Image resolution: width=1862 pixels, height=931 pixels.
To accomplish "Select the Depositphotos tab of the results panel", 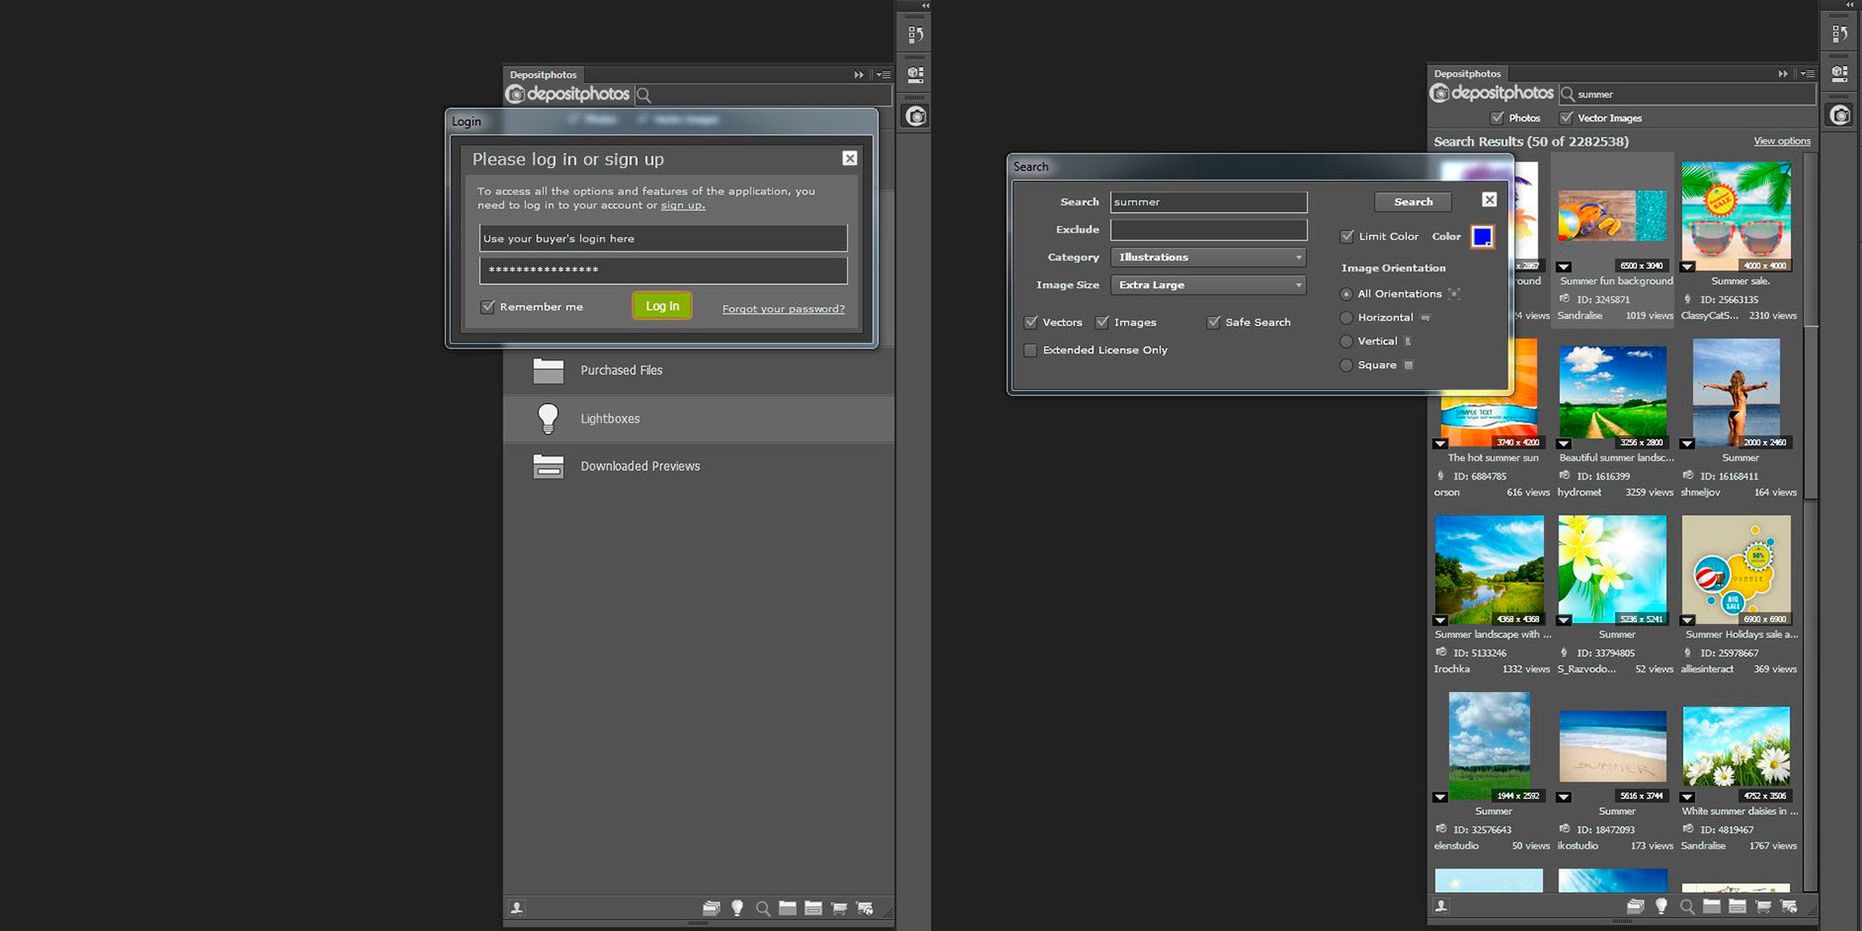I will tap(1467, 74).
